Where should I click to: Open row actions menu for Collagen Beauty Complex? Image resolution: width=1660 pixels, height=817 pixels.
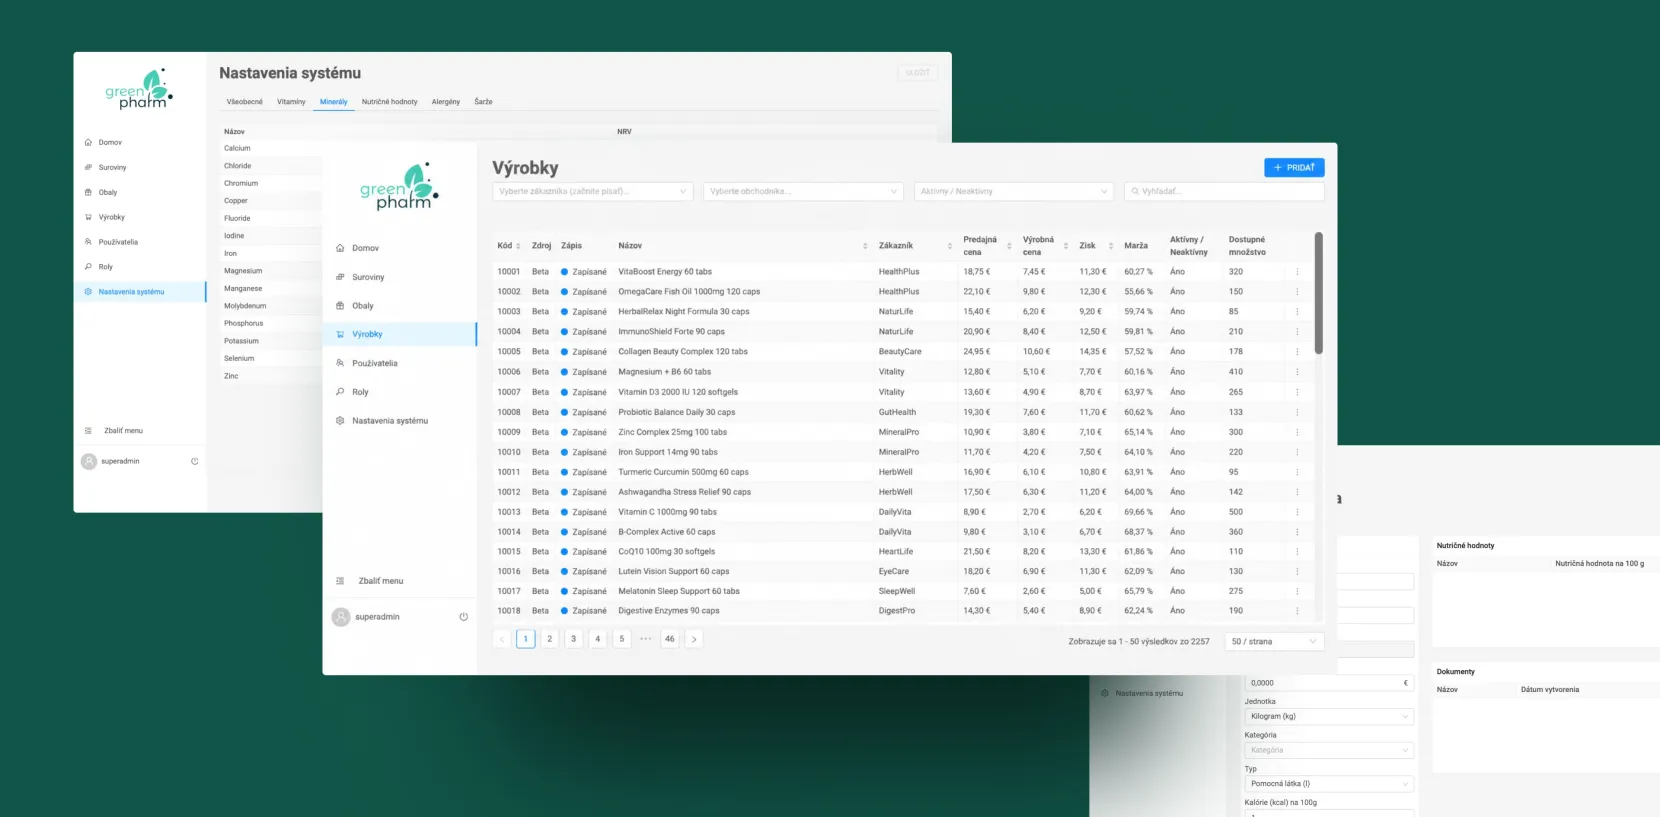pos(1297,352)
